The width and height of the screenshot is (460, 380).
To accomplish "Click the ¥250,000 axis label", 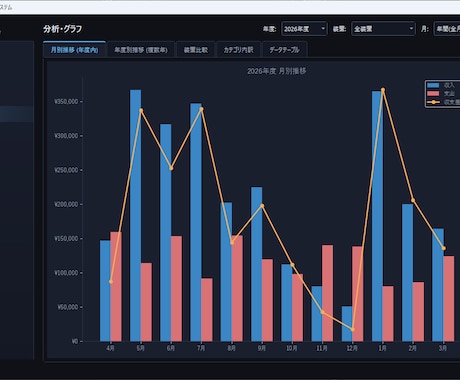I will 66,170.
